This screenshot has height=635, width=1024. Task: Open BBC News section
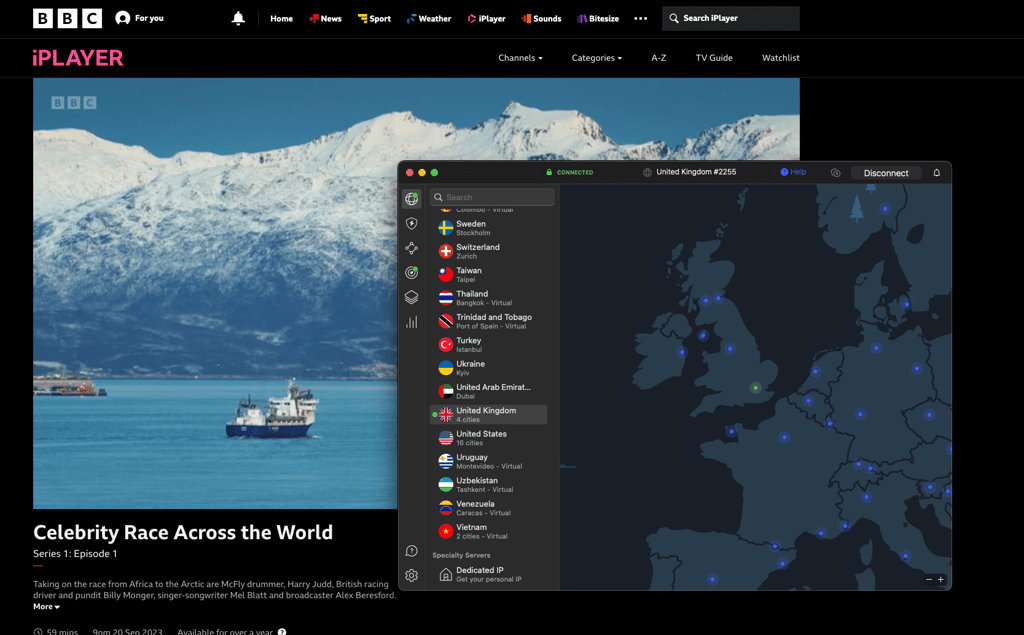pos(325,18)
